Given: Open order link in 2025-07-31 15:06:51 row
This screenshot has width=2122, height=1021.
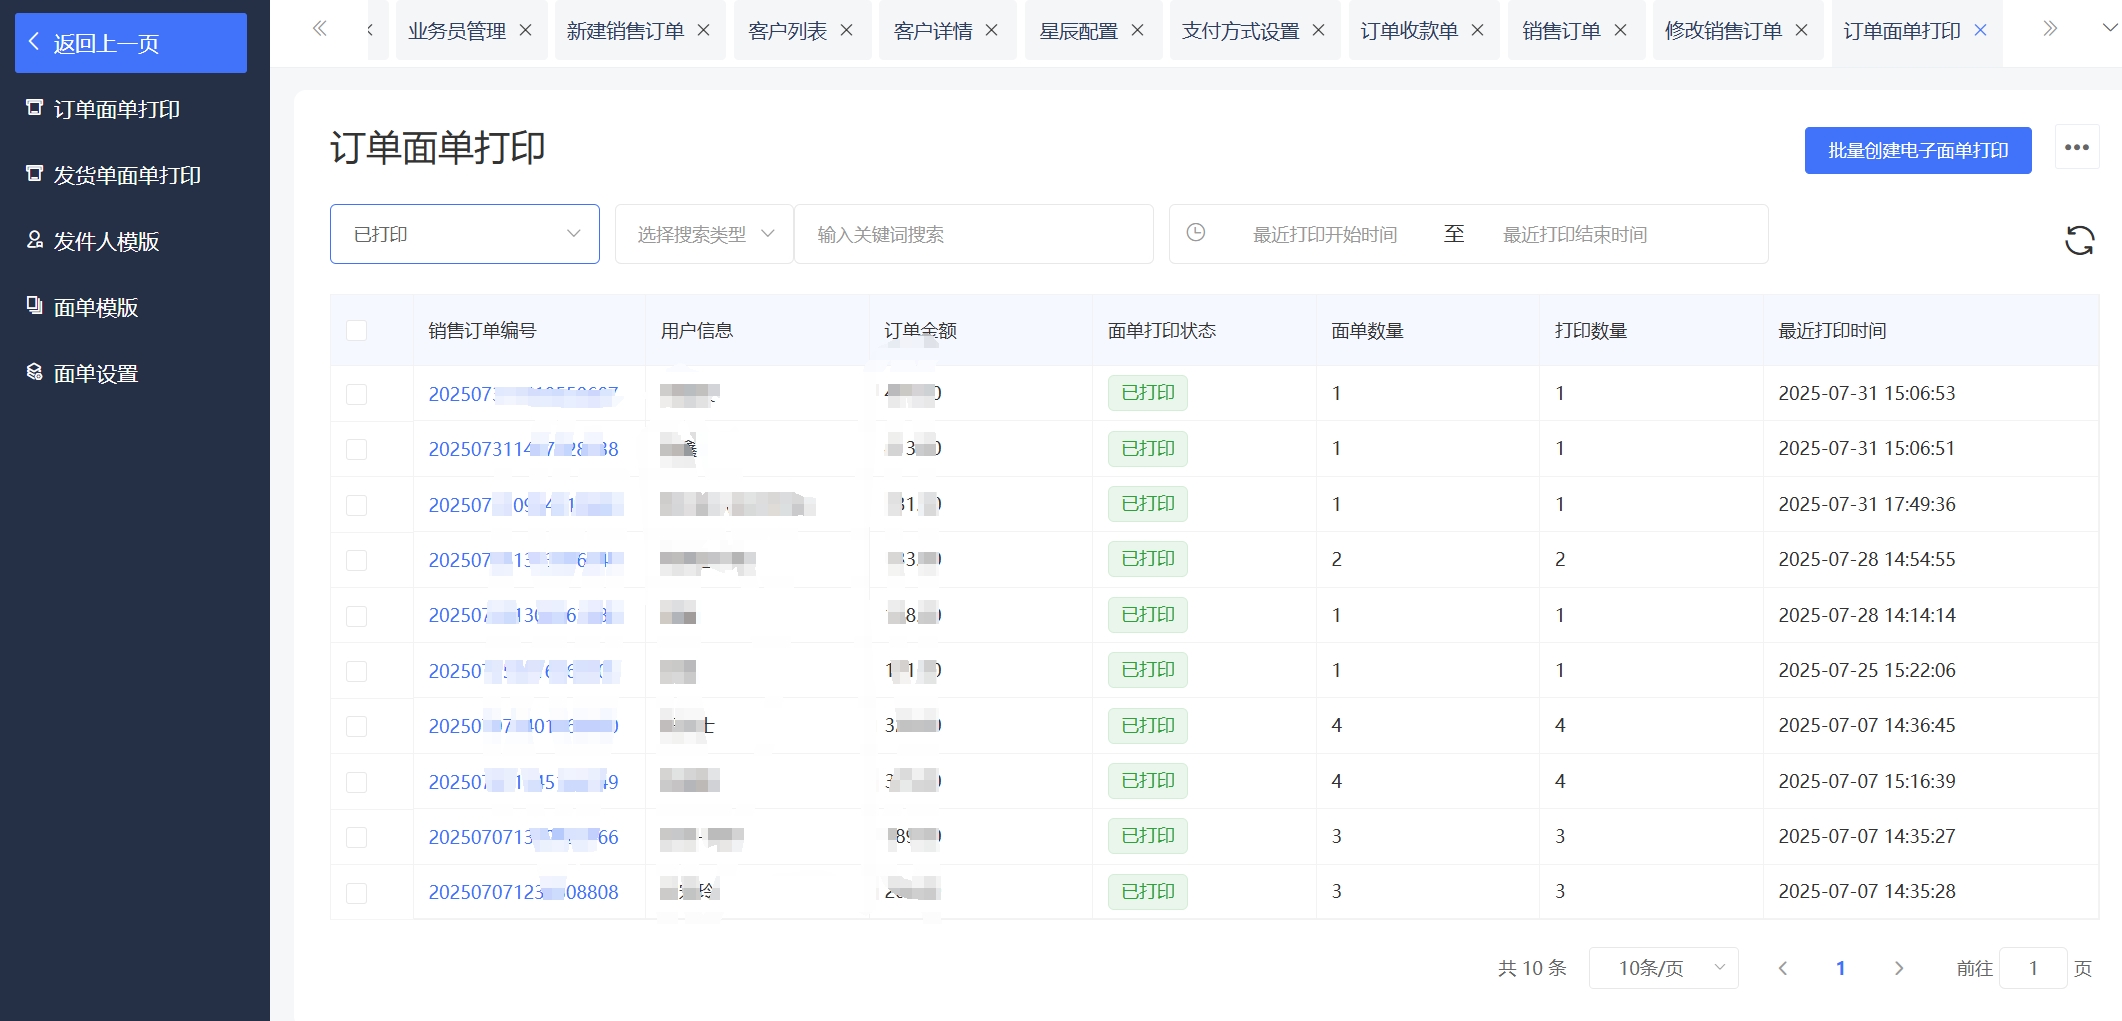Looking at the screenshot, I should 524,449.
